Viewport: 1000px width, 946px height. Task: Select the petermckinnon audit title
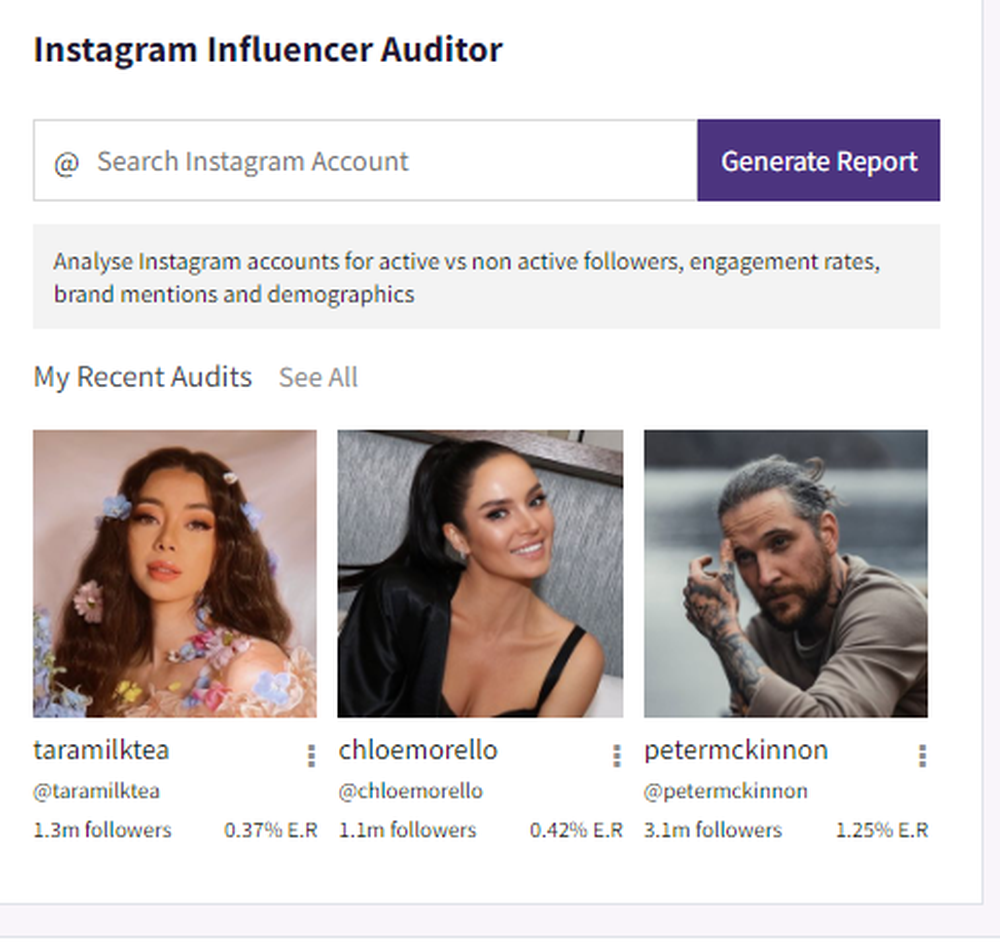pos(736,751)
